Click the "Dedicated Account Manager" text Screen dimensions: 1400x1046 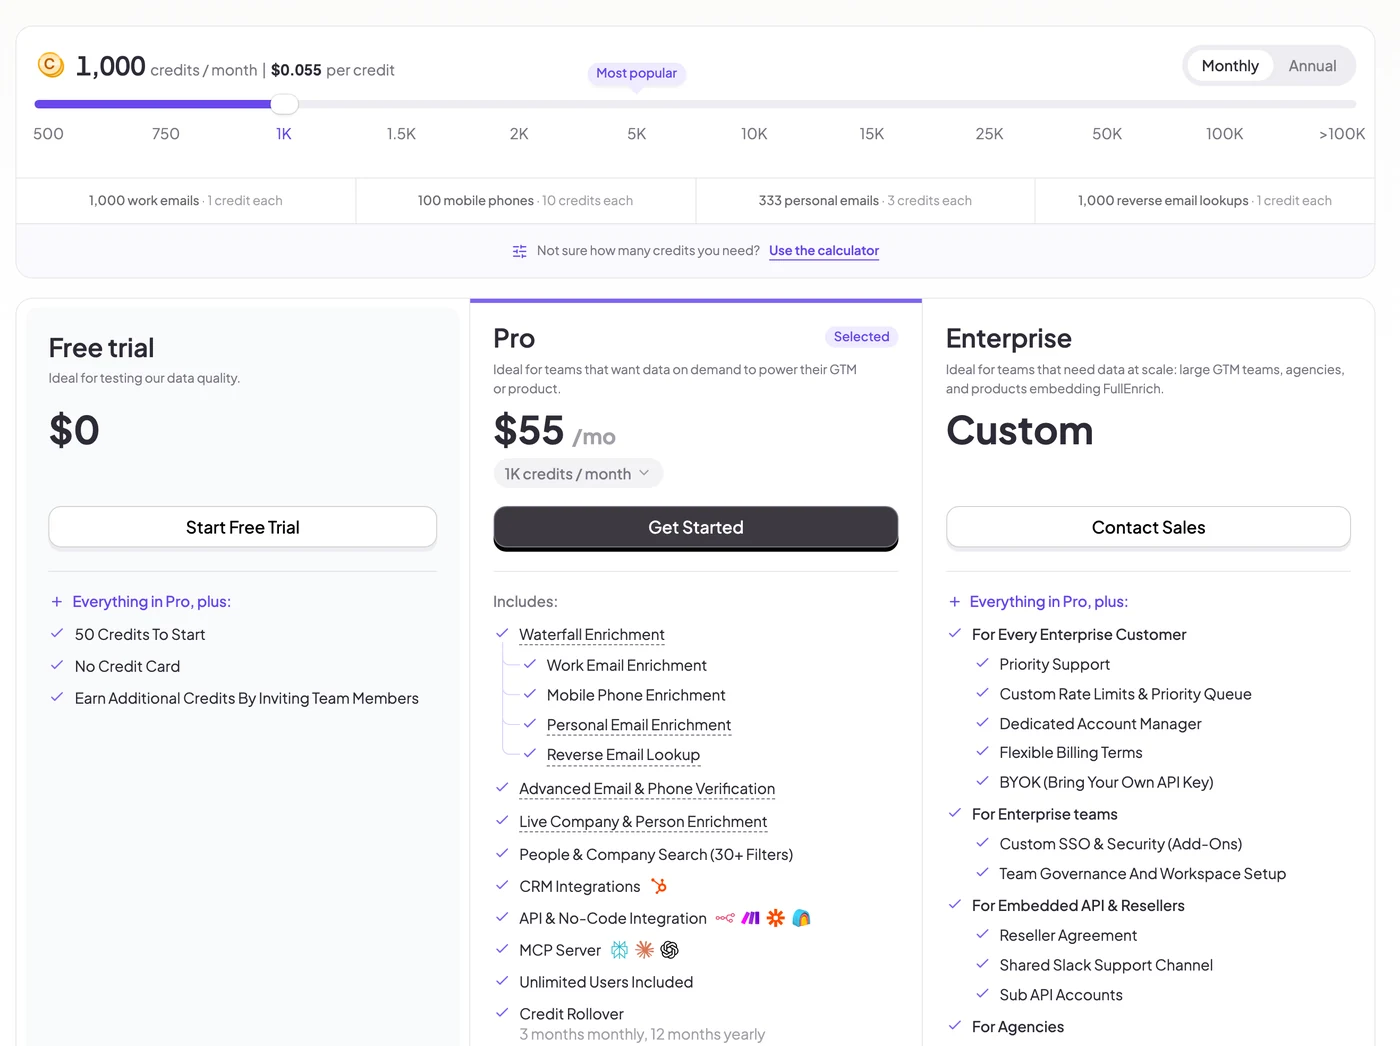(1100, 724)
